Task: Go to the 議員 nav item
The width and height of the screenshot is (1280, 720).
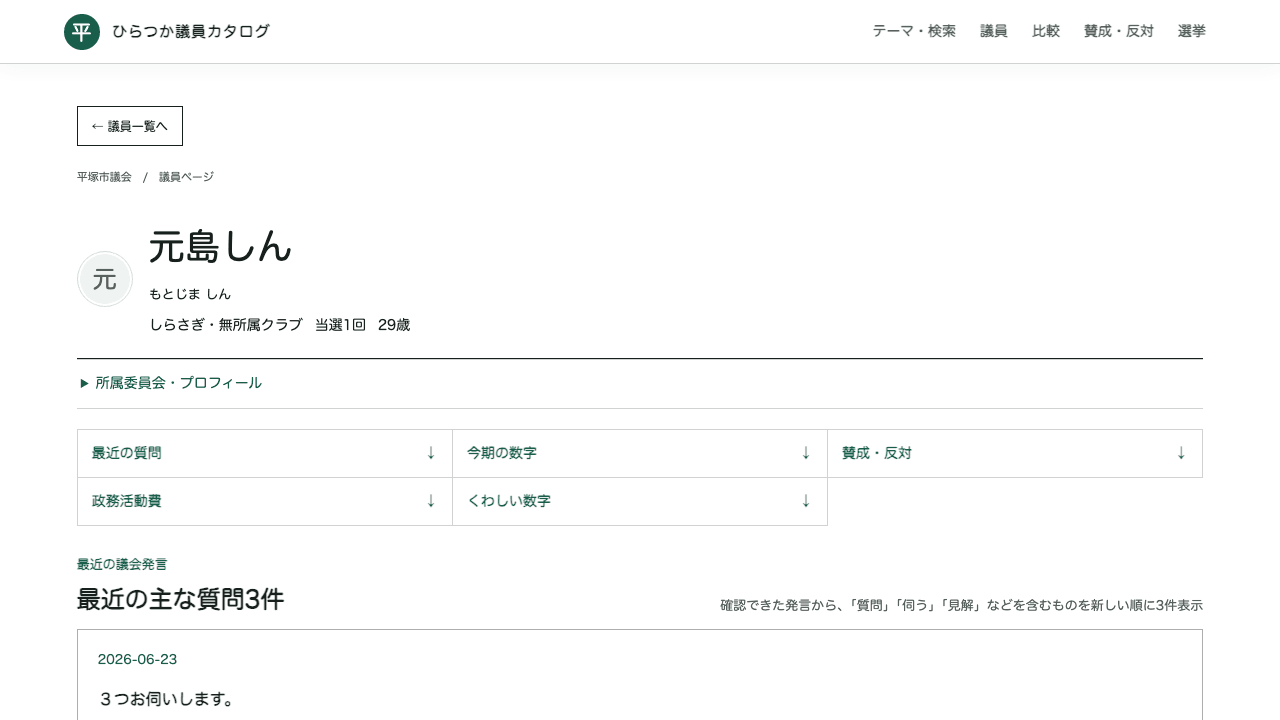Action: [994, 31]
